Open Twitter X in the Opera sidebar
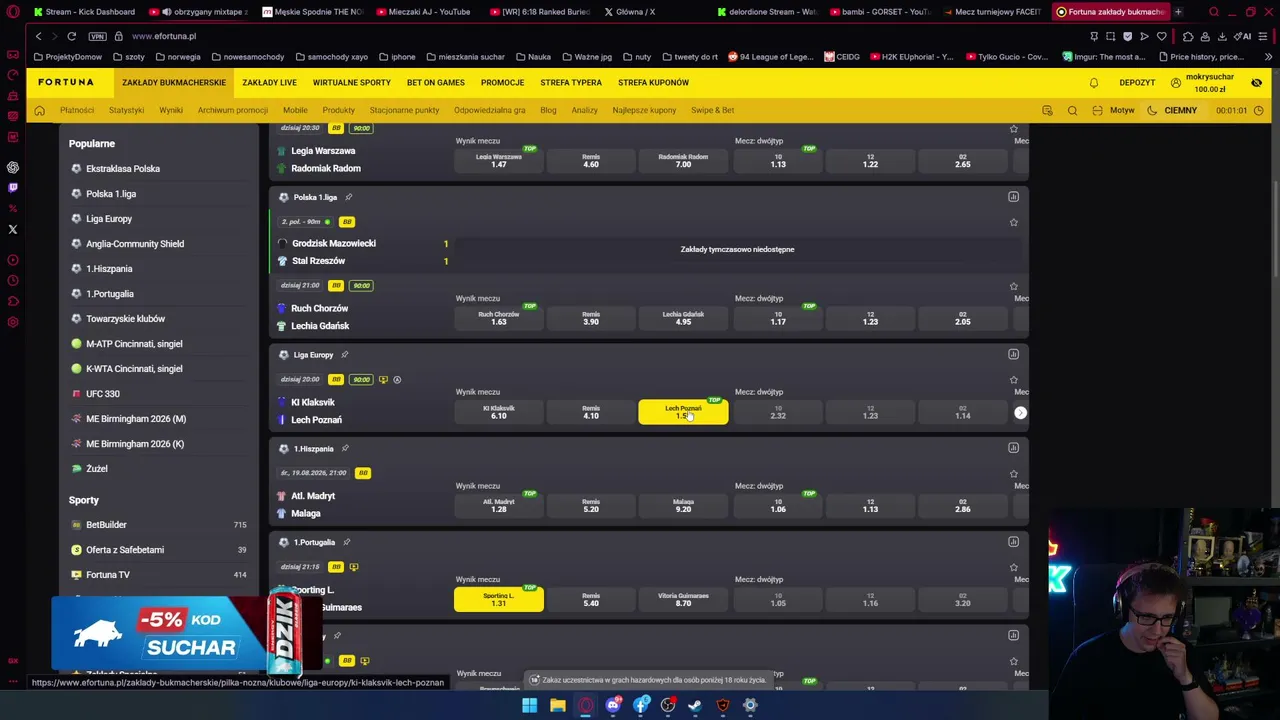Viewport: 1280px width, 720px height. pyautogui.click(x=13, y=229)
